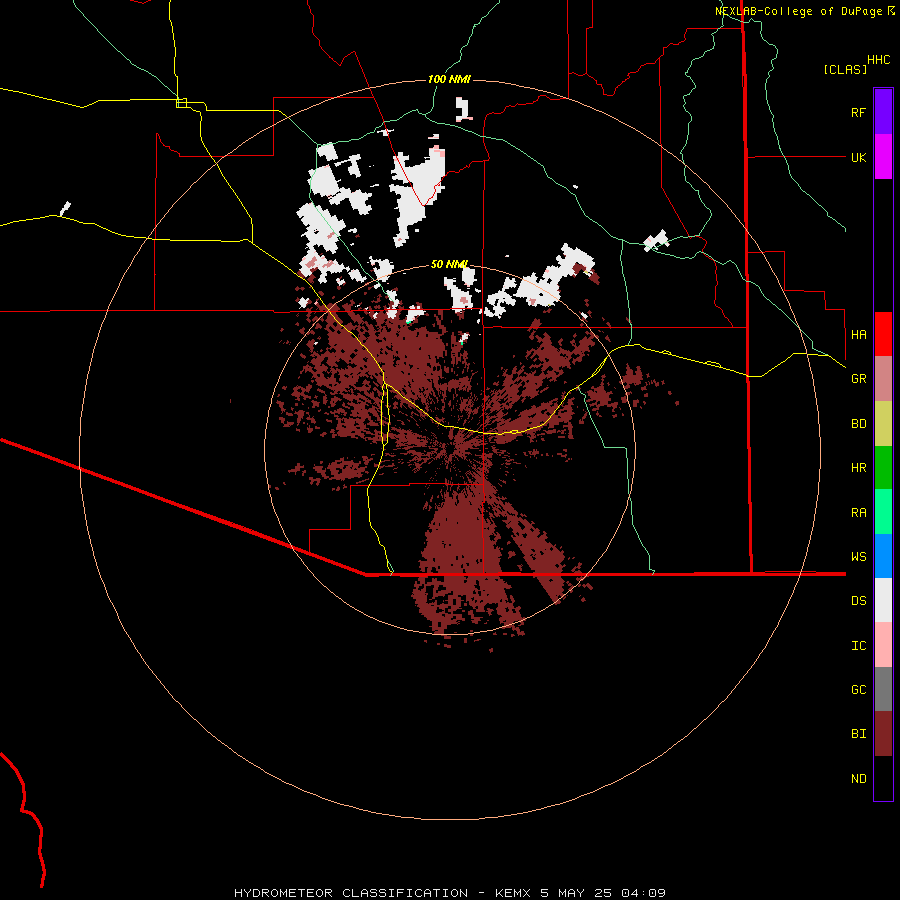Click the GC gray legend swatch
Screen dimensions: 900x900
pos(883,689)
